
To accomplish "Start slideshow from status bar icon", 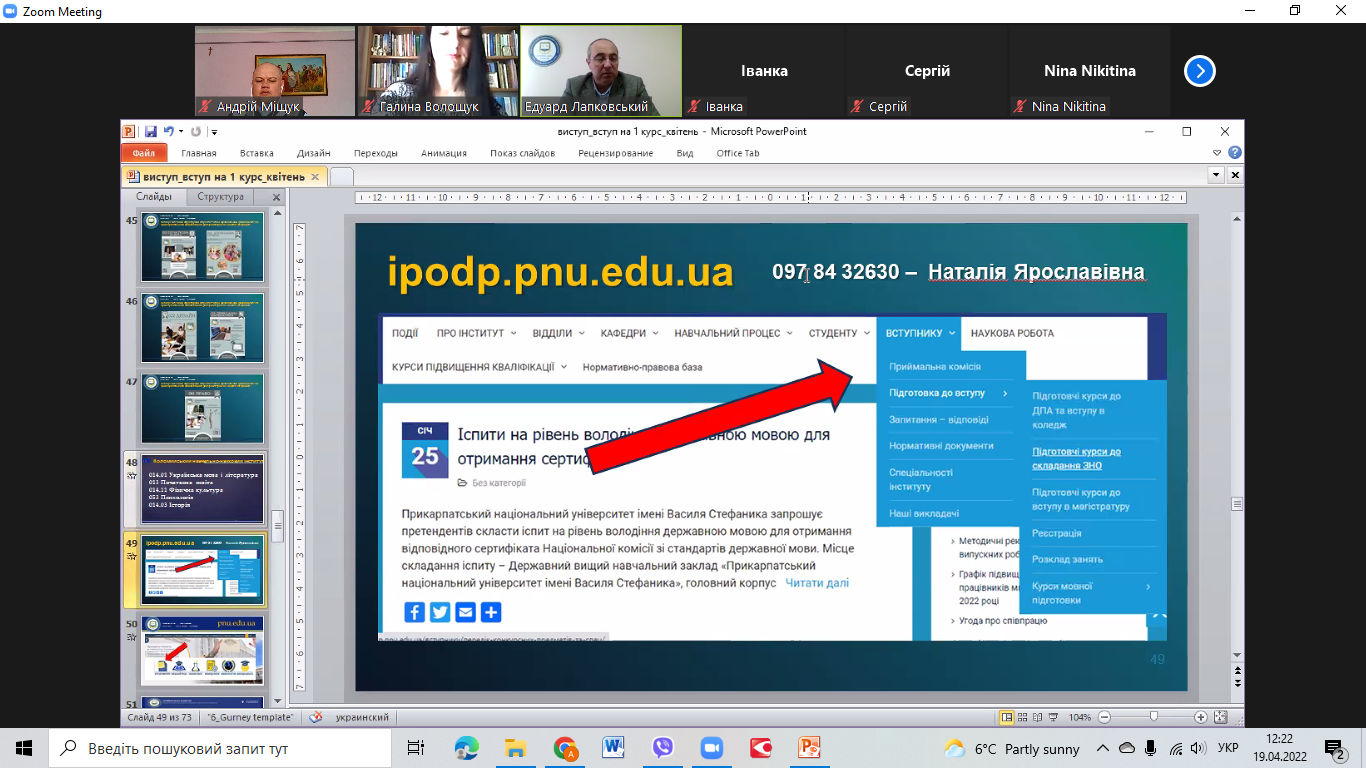I will coord(1053,717).
